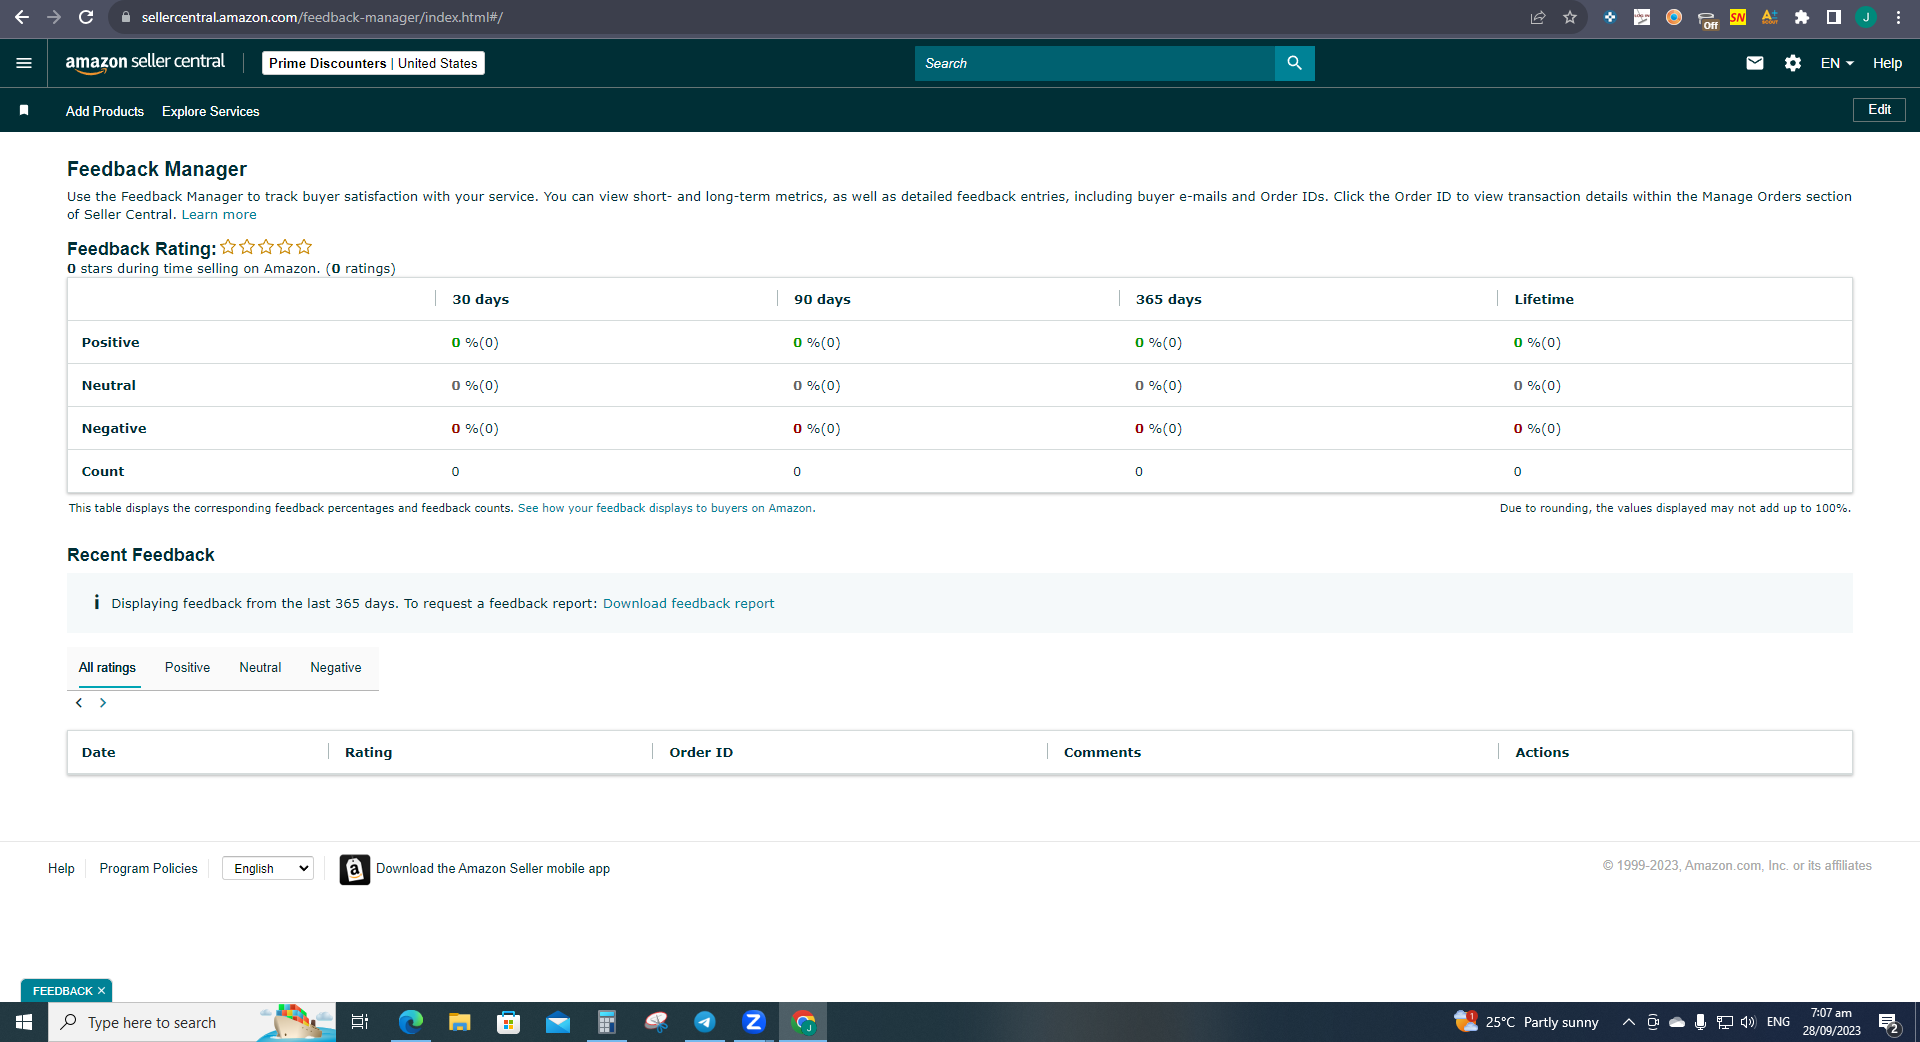This screenshot has height=1042, width=1920.
Task: Open Telegram from taskbar
Action: click(x=705, y=1022)
